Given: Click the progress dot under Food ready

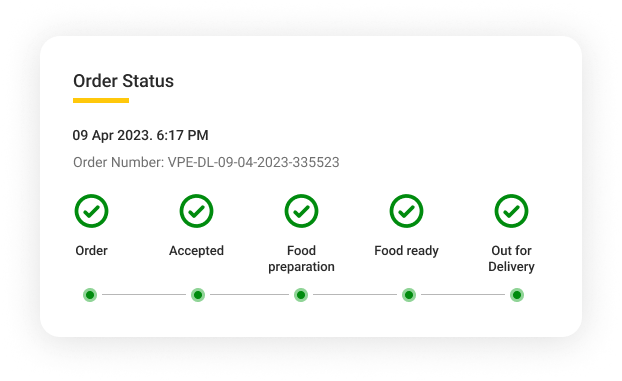Looking at the screenshot, I should click(x=409, y=295).
